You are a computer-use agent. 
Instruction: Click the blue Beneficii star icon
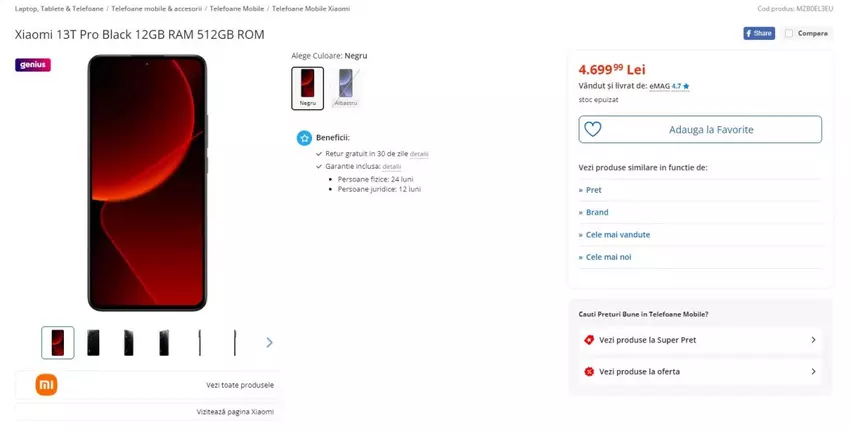tap(304, 138)
